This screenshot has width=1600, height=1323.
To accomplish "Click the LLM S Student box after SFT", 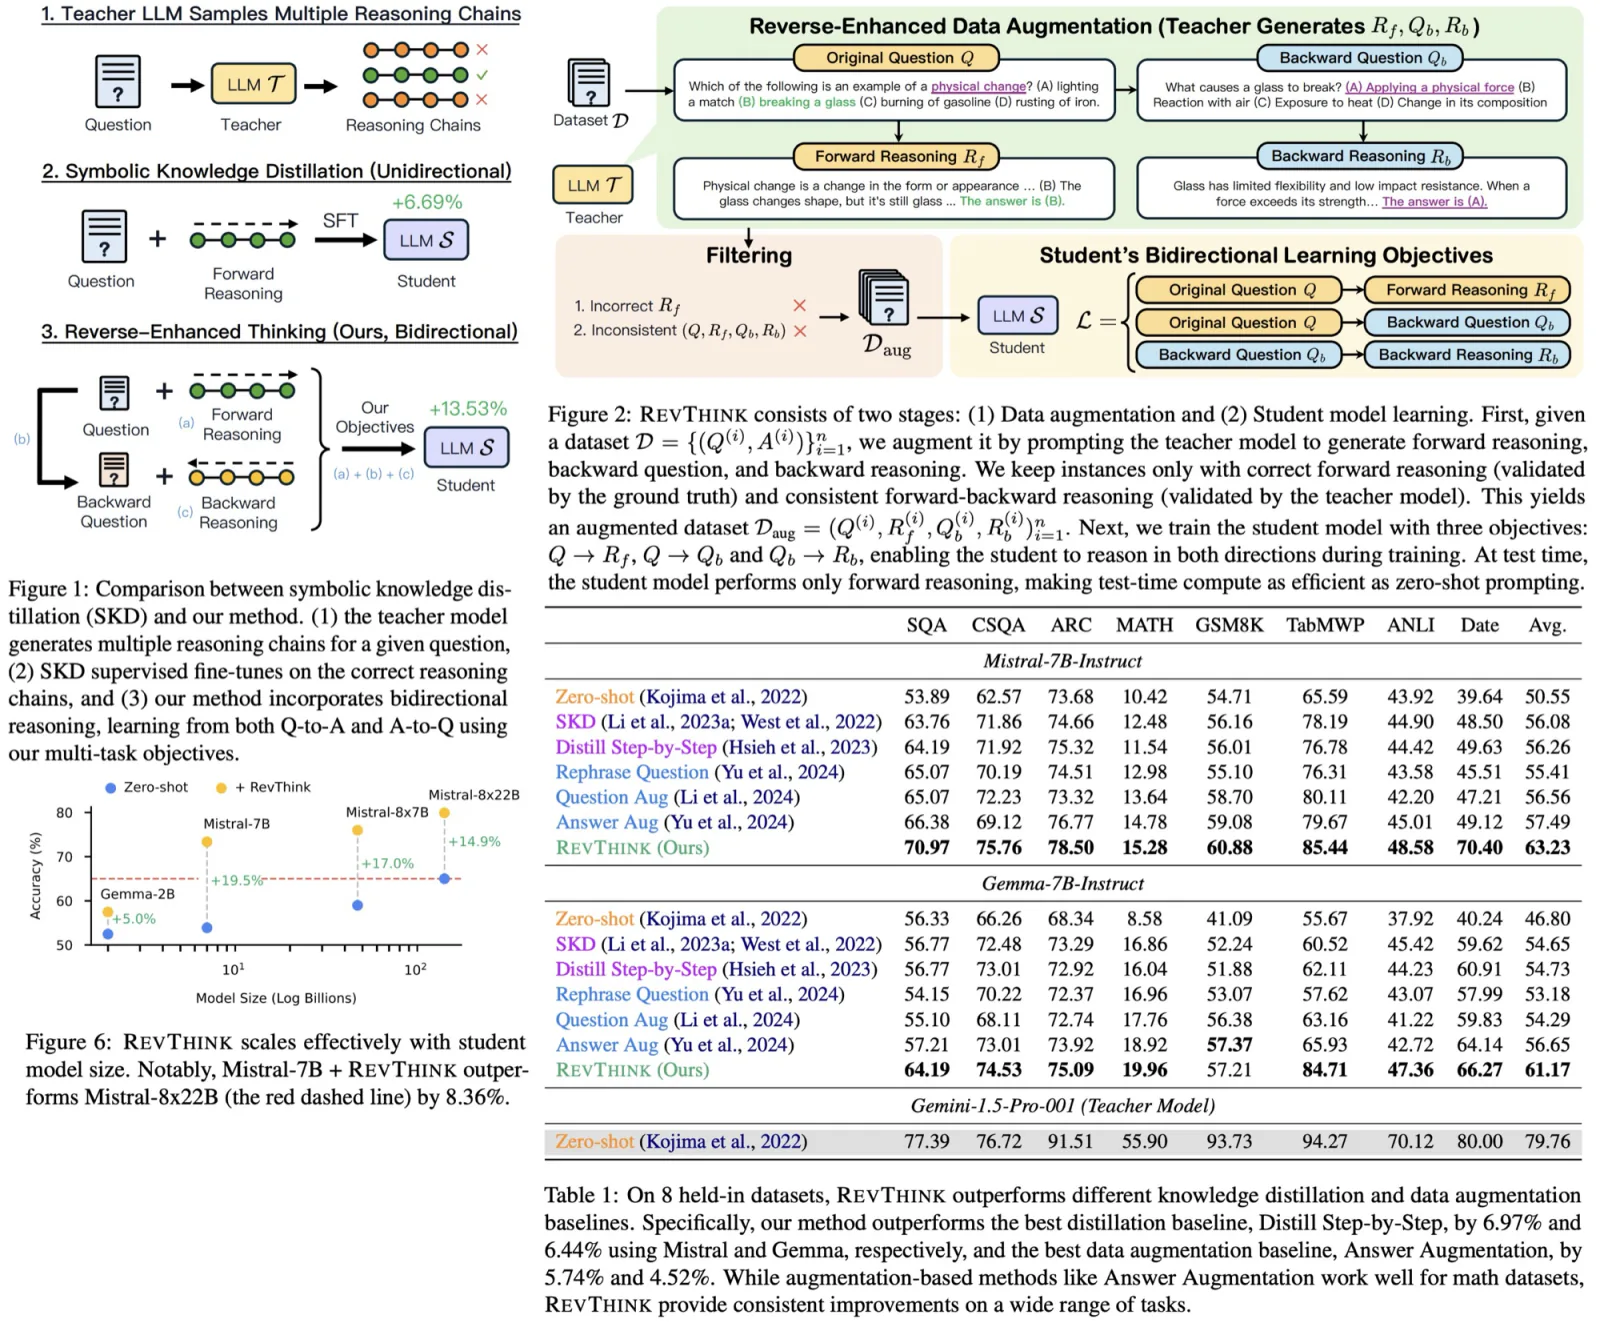I will (x=426, y=240).
